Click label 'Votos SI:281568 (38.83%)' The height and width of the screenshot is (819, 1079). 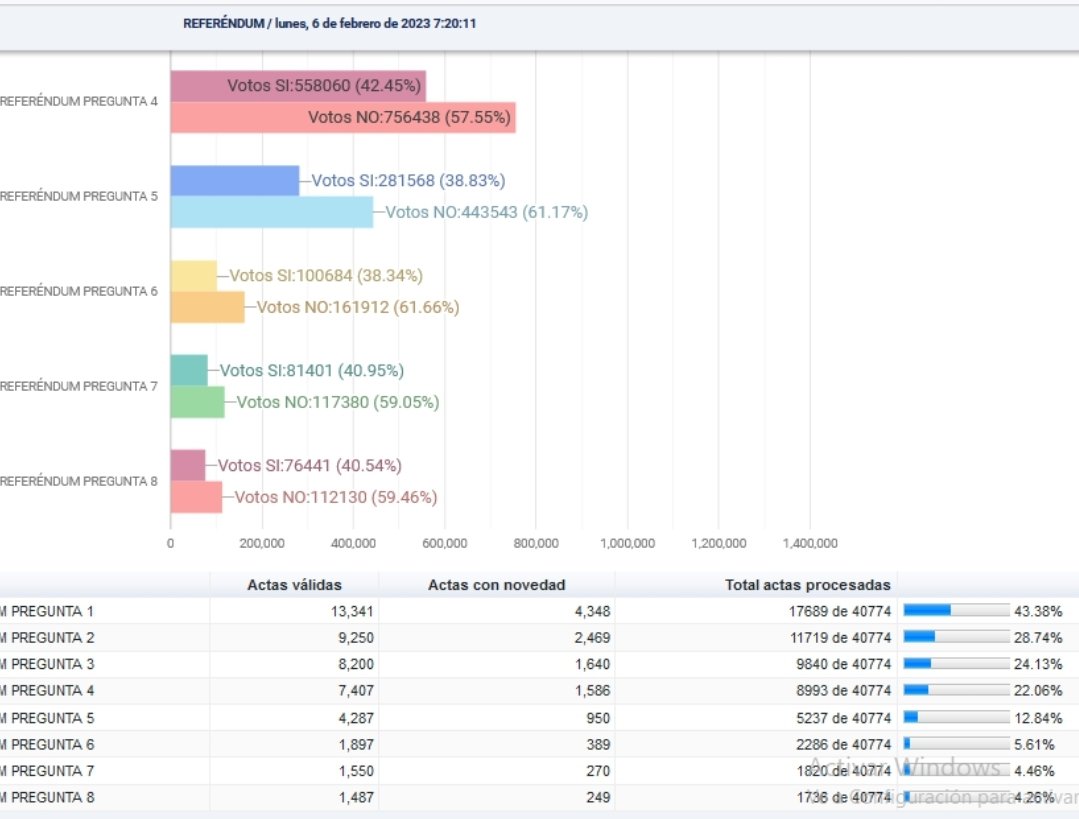[x=408, y=180]
